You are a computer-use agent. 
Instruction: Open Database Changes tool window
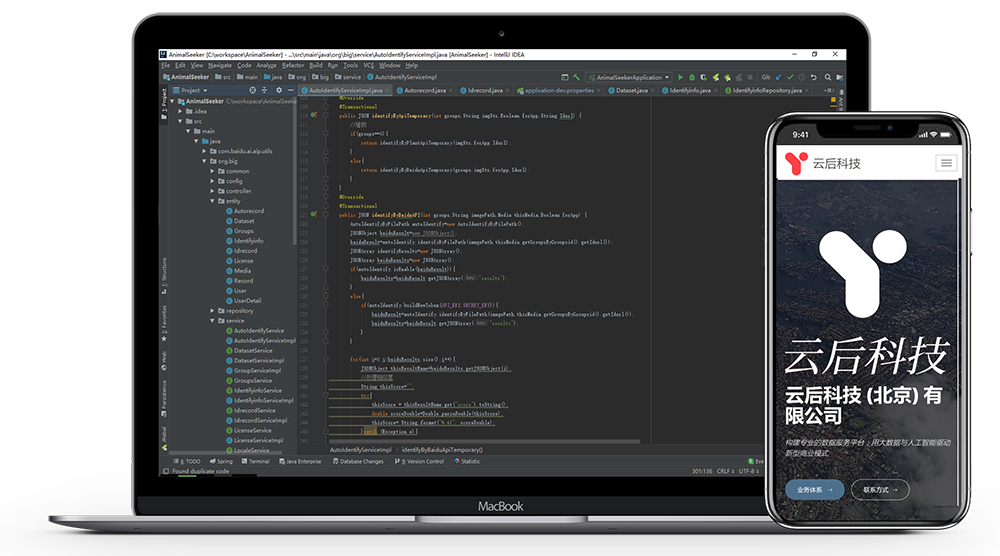click(x=358, y=461)
